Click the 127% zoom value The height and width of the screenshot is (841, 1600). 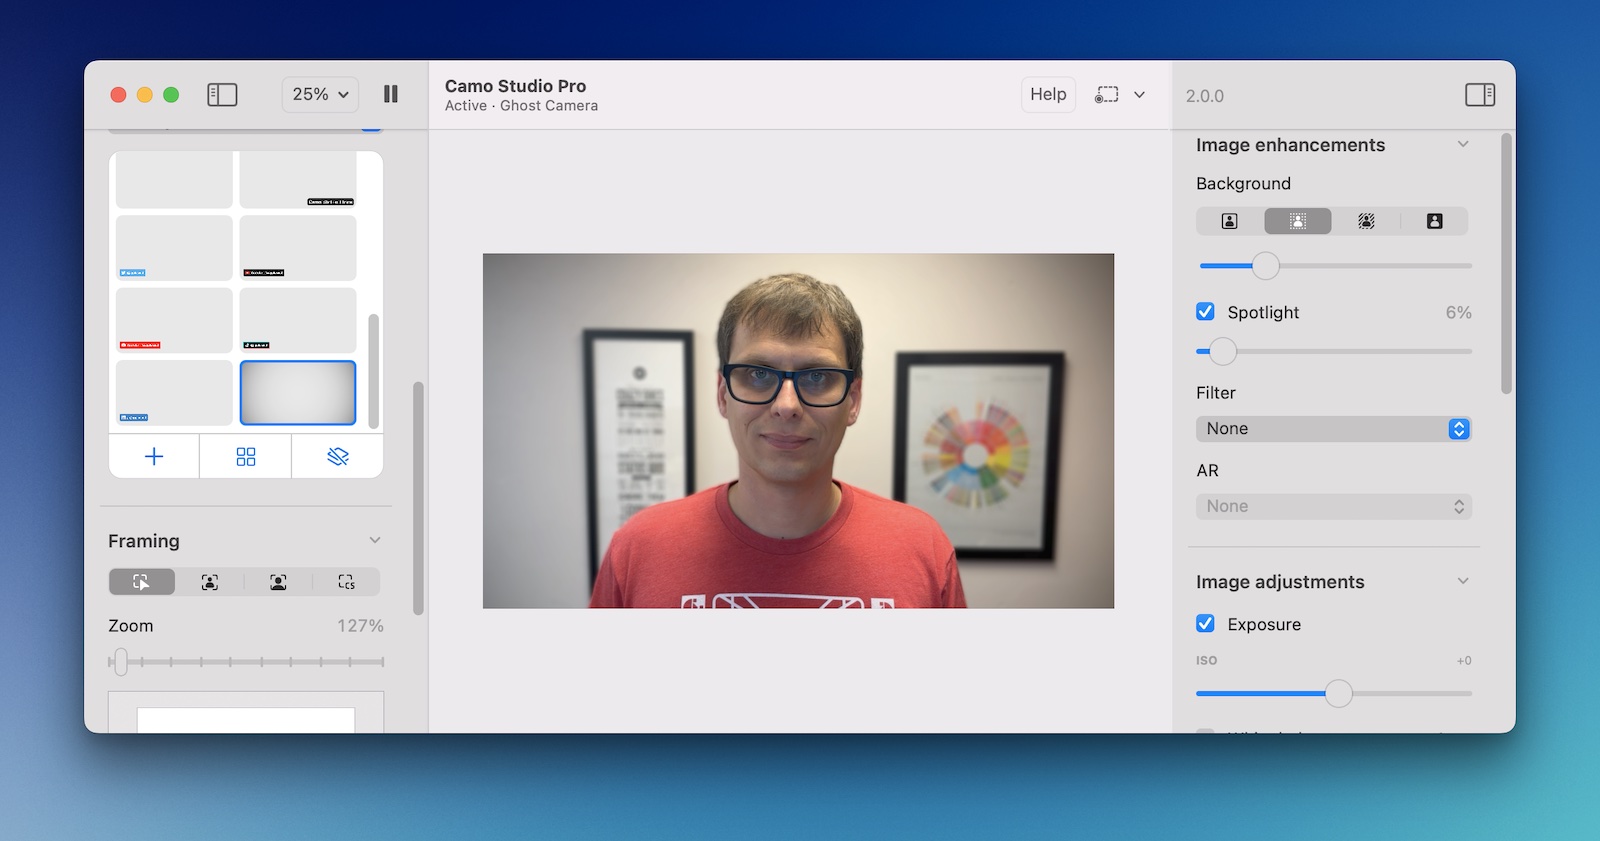click(360, 626)
